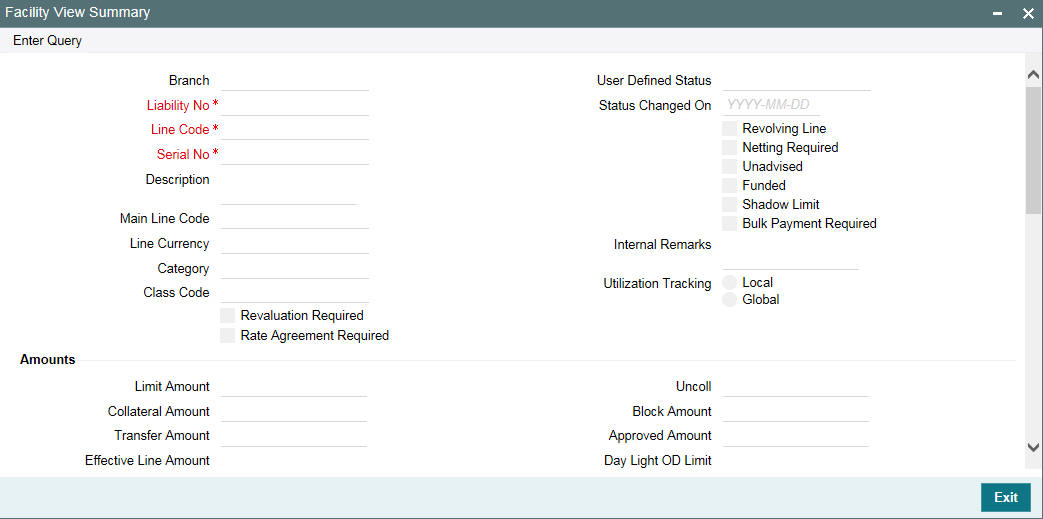Focus the Uncoll field

tap(796, 387)
